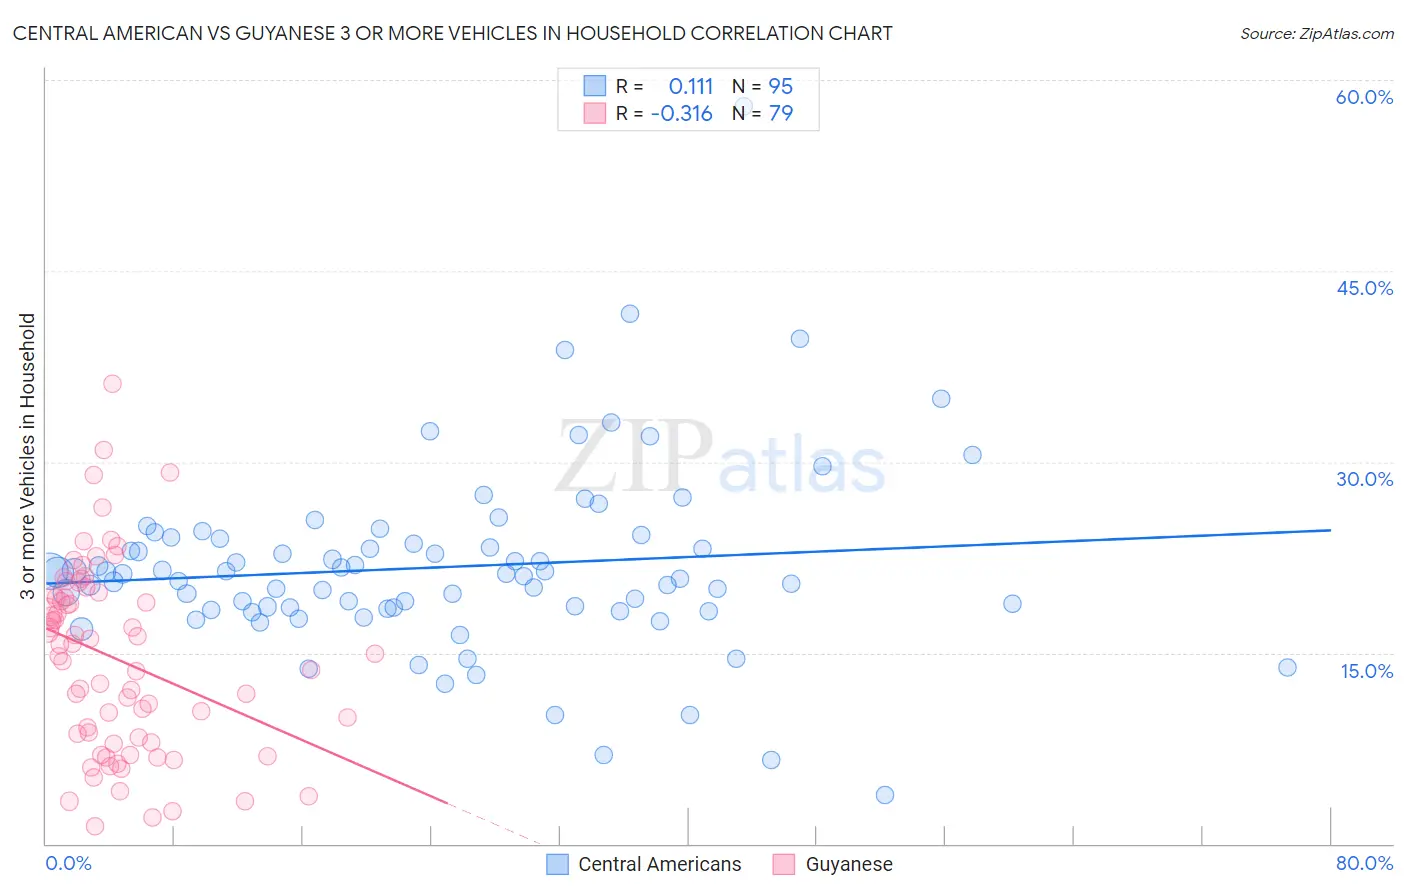The width and height of the screenshot is (1406, 892).
Task: Click the 15.0% y-axis label
Action: click(x=1366, y=671)
